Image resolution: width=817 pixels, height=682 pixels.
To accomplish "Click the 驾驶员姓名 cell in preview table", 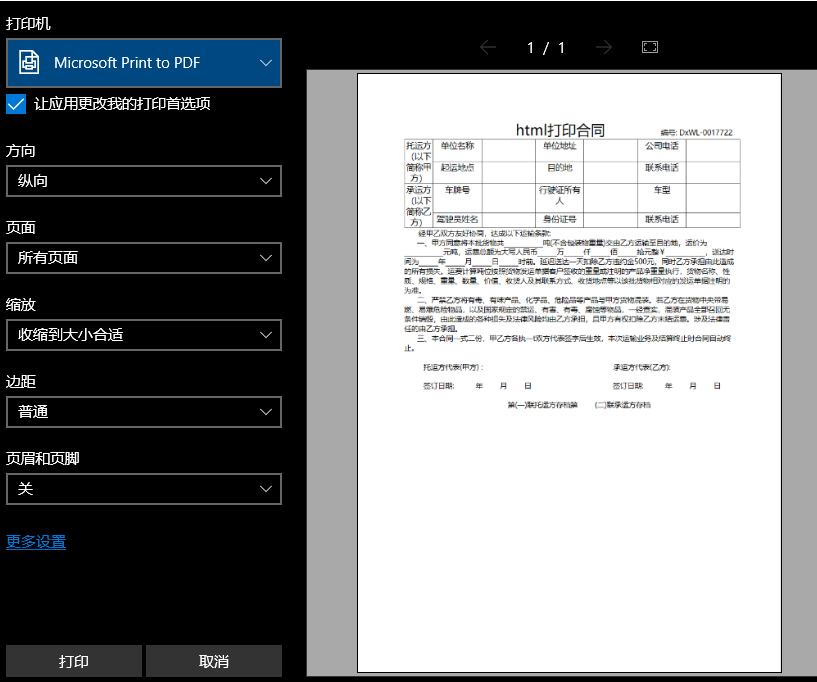I will pyautogui.click(x=457, y=219).
